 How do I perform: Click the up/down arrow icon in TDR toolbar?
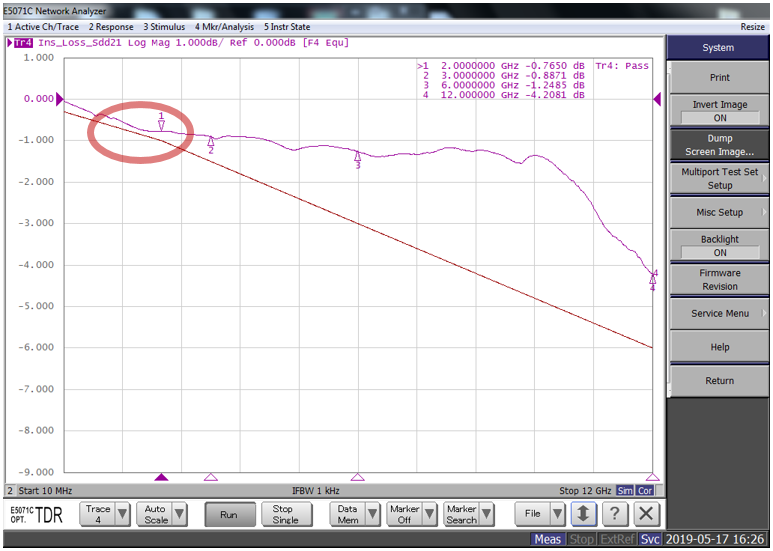point(584,514)
